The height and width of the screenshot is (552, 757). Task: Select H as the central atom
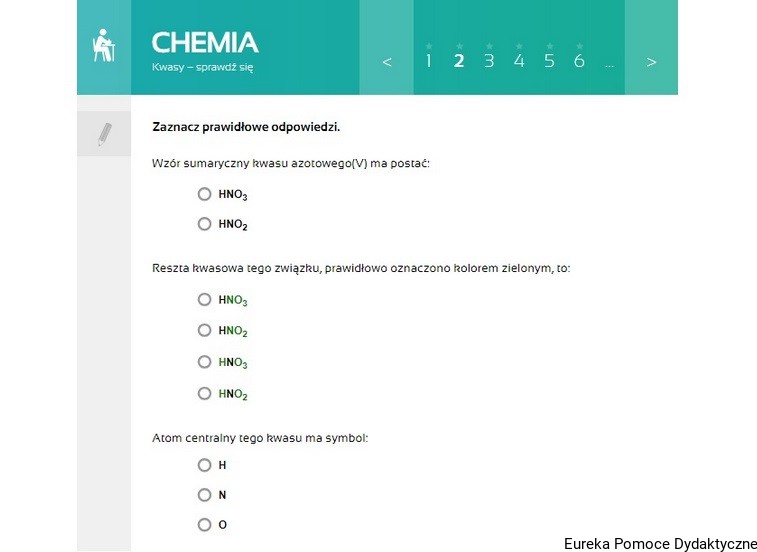(x=205, y=465)
